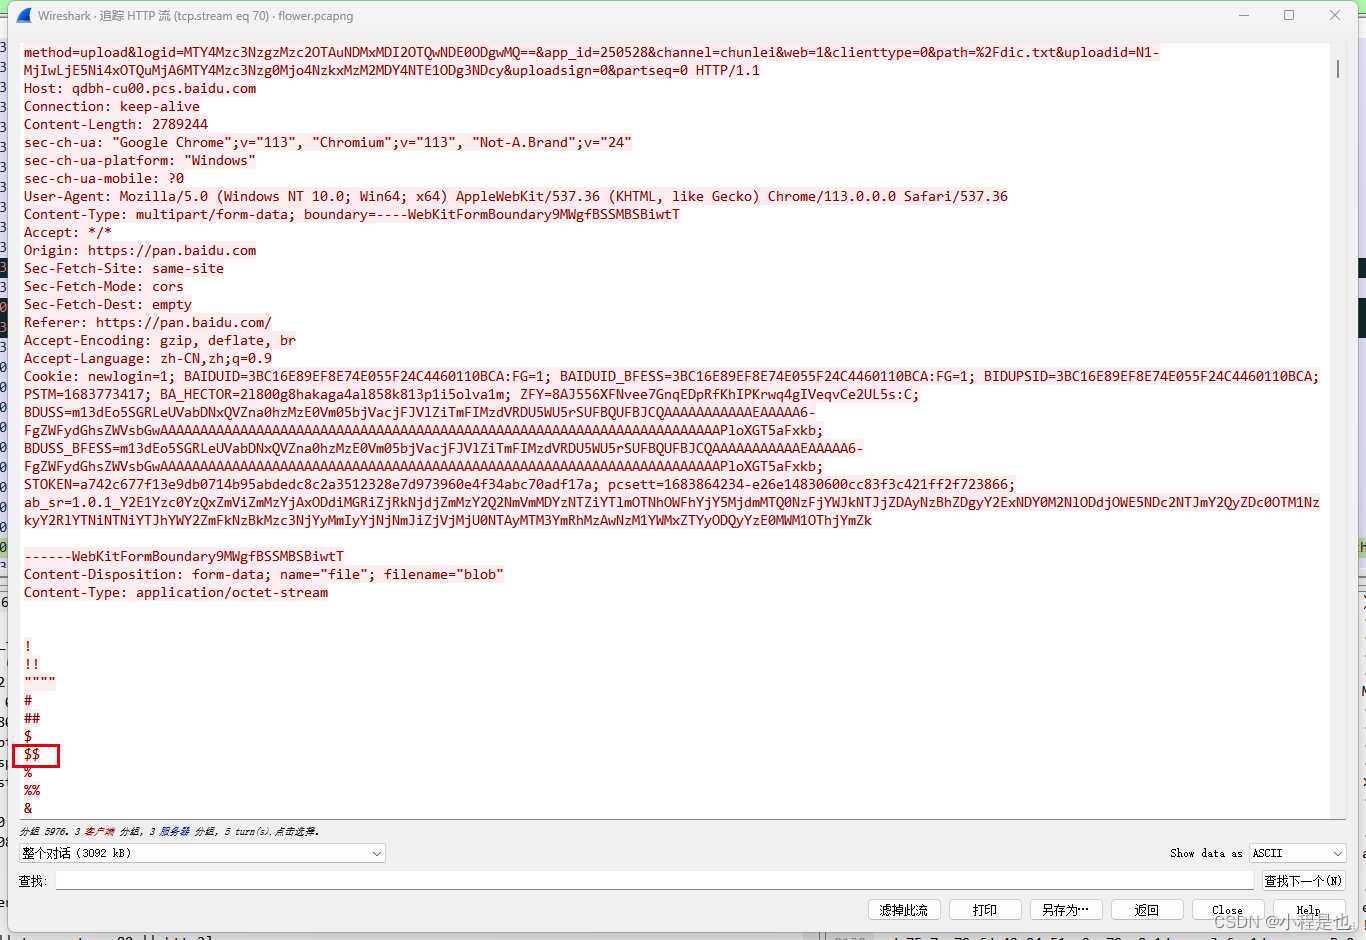Click the 'Content-Type: multipart/form-data' line
Image resolution: width=1366 pixels, height=940 pixels.
coord(352,214)
